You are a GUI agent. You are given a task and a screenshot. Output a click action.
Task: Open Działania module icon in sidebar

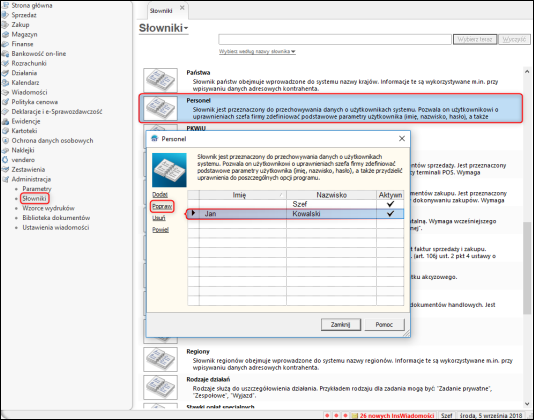[5, 73]
